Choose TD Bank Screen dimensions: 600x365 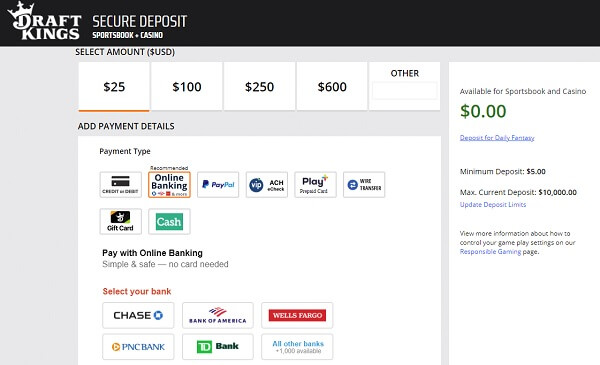(218, 347)
